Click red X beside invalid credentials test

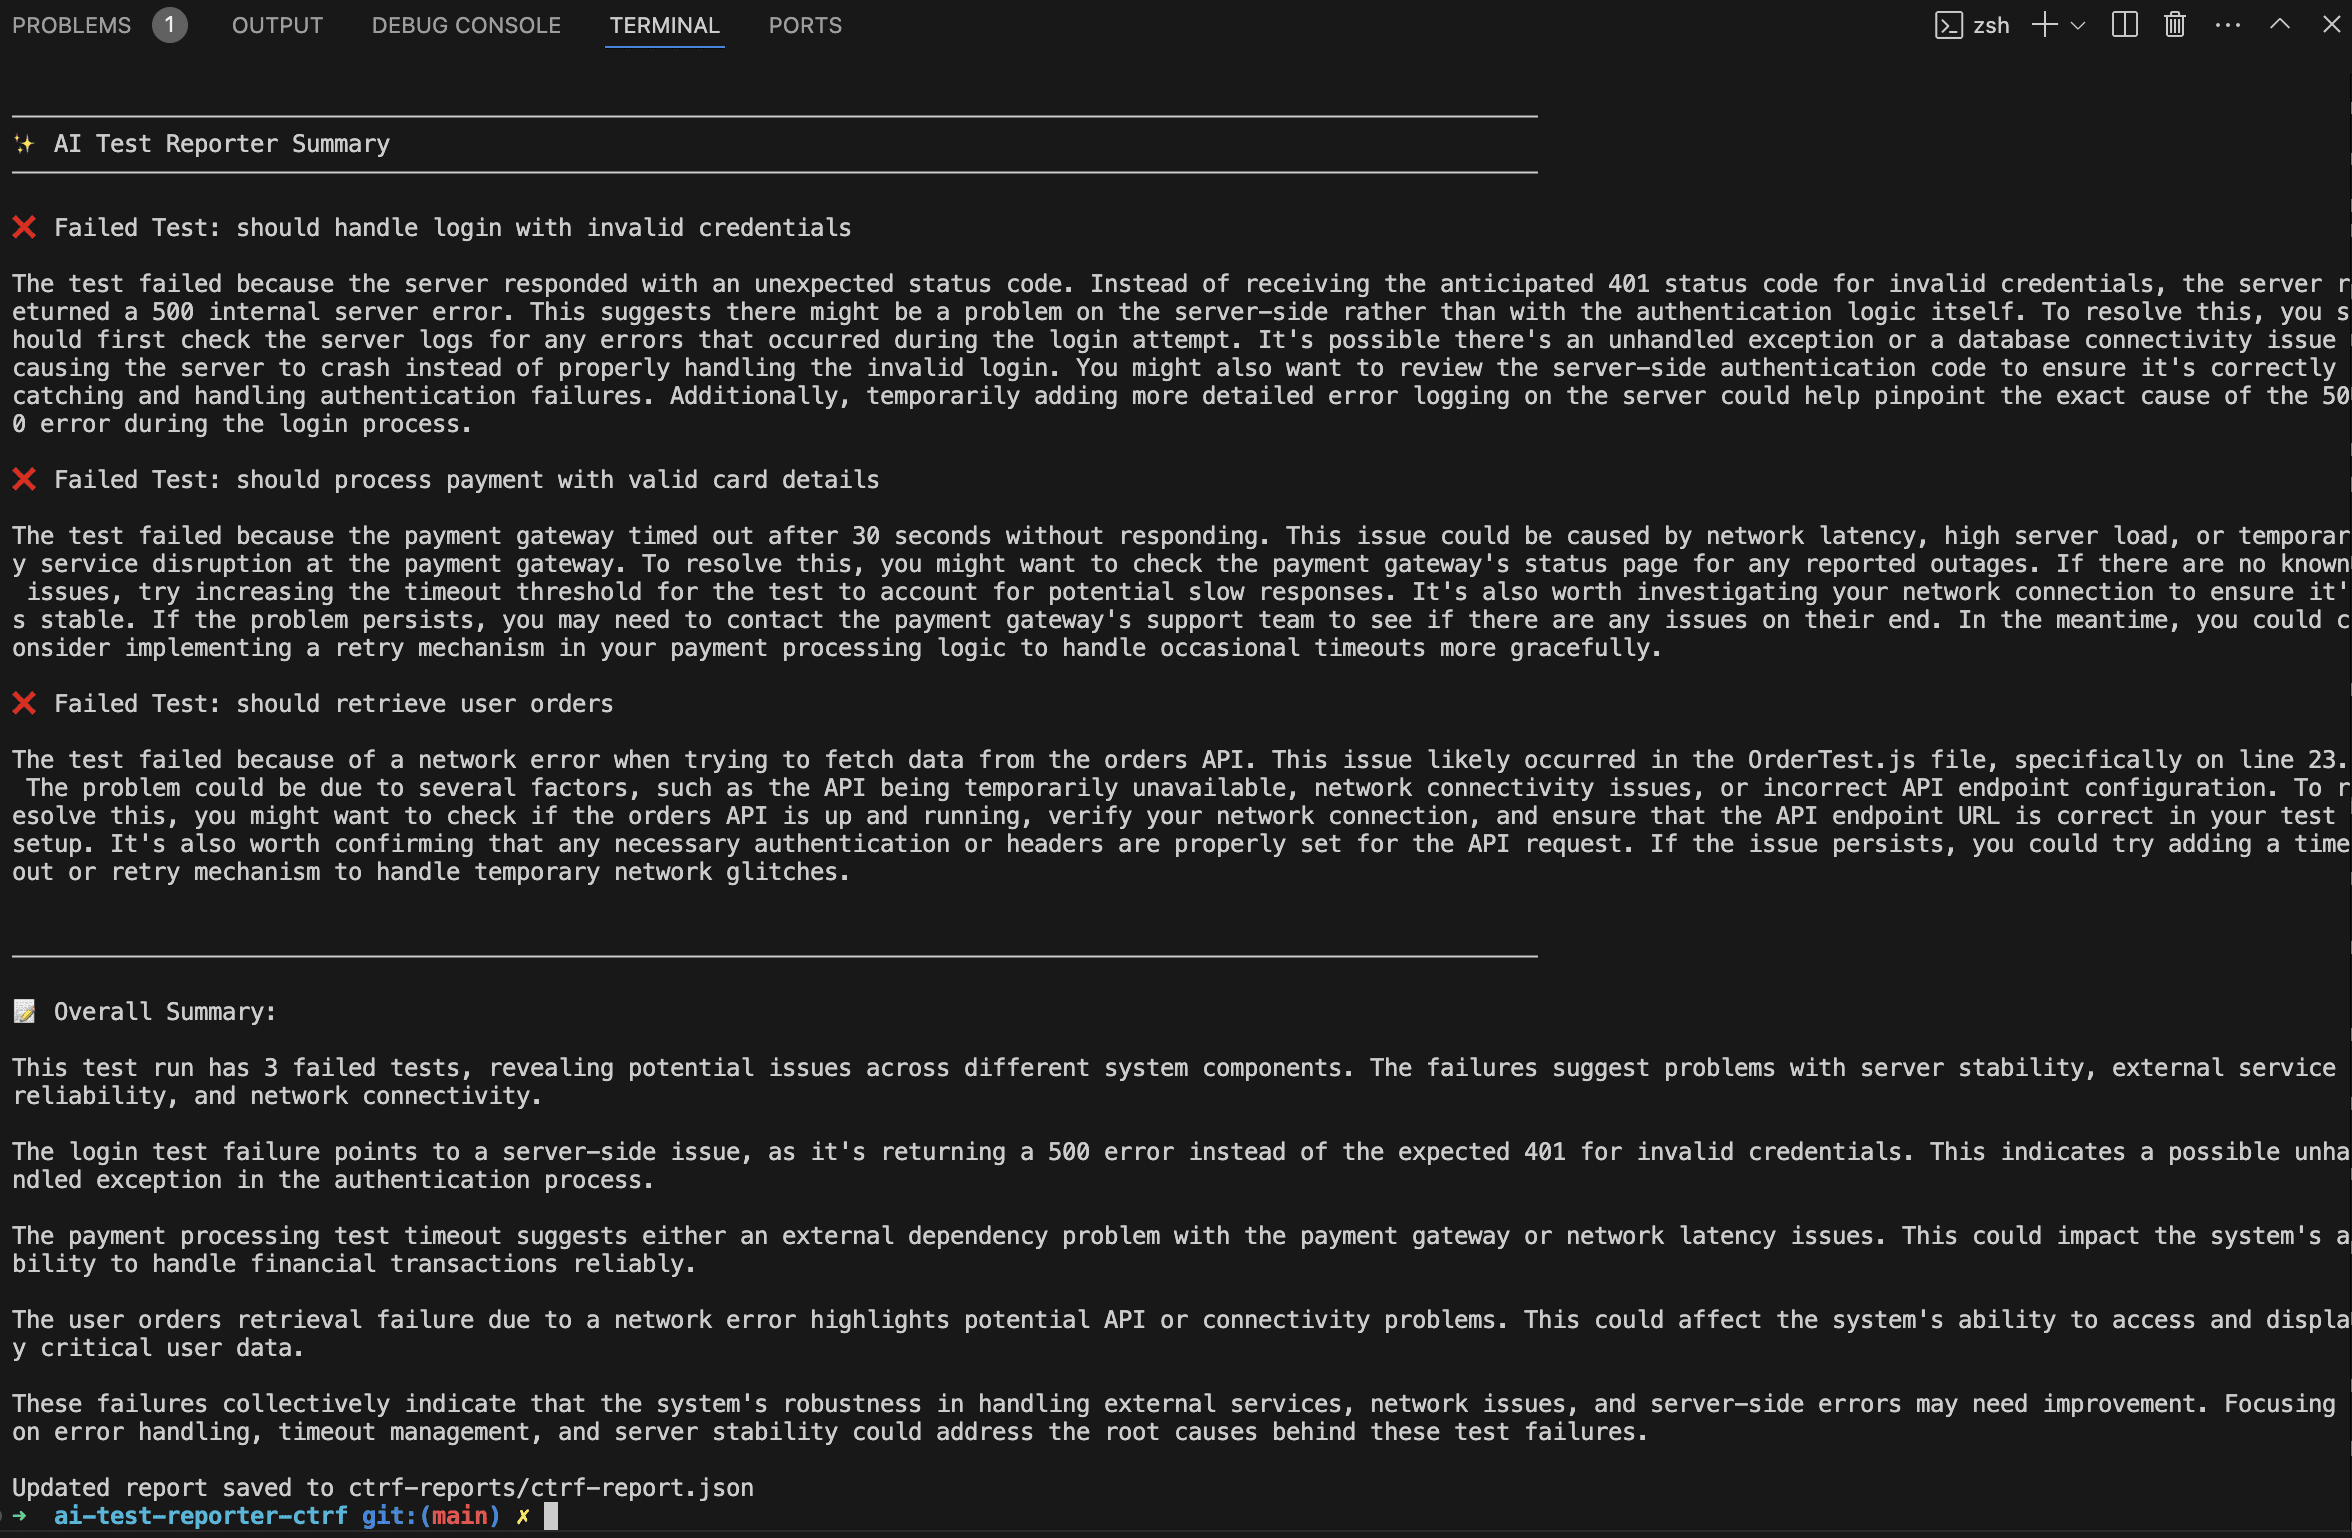pos(24,227)
